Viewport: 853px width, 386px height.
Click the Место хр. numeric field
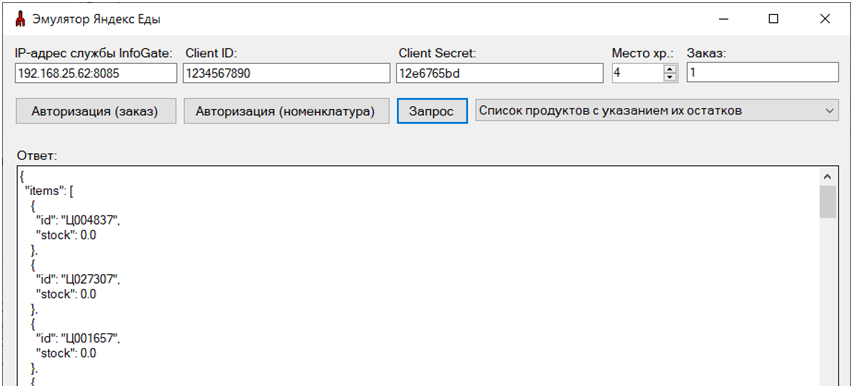point(638,73)
